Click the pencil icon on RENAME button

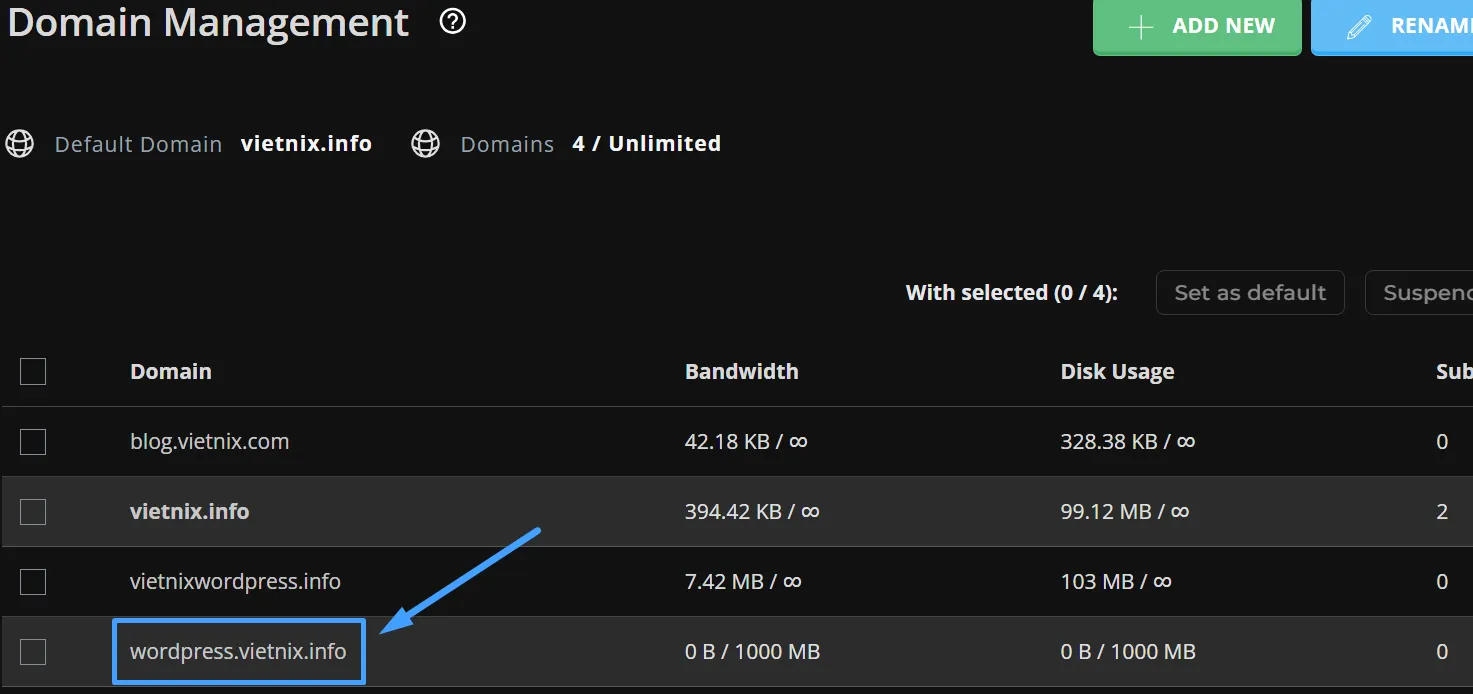point(1359,27)
